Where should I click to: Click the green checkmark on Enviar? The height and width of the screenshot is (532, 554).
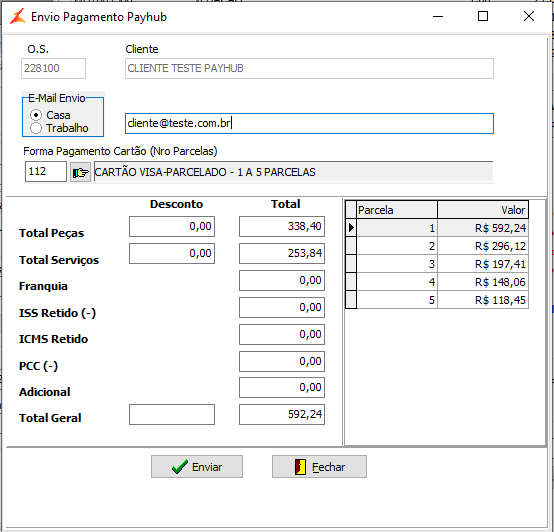(179, 467)
